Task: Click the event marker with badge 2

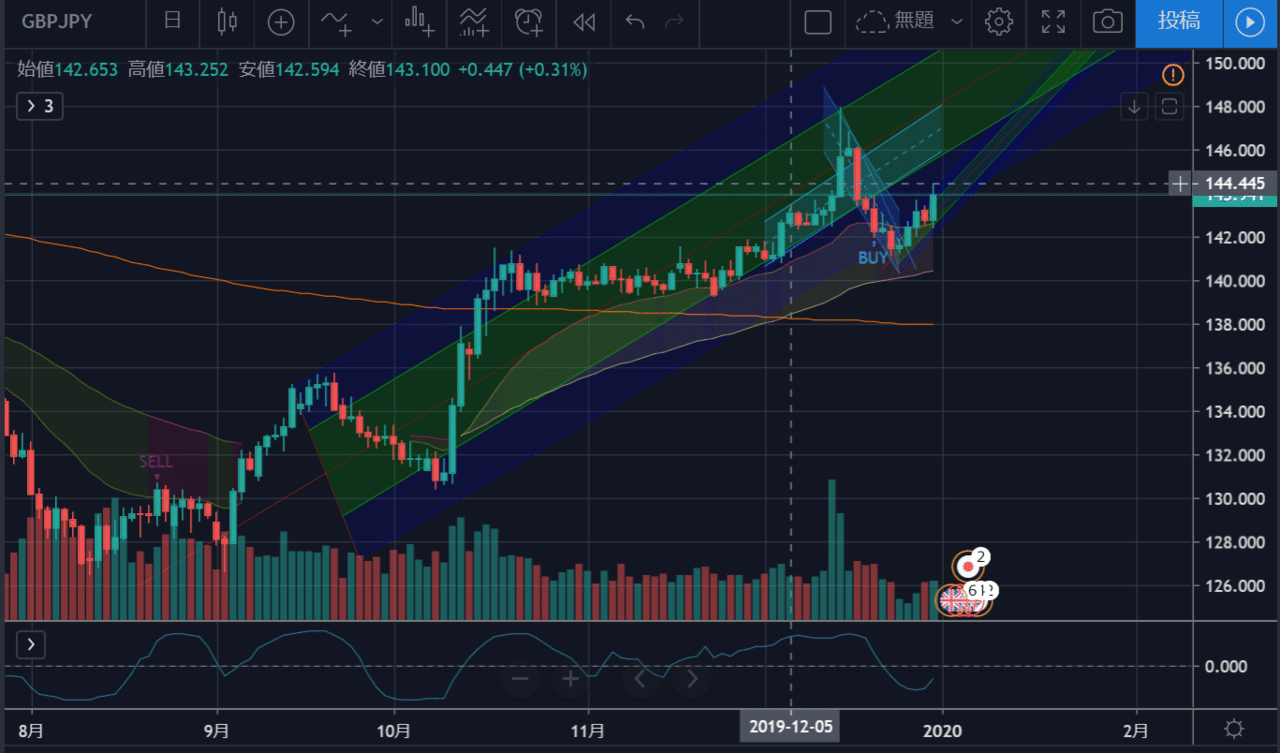Action: pos(968,566)
